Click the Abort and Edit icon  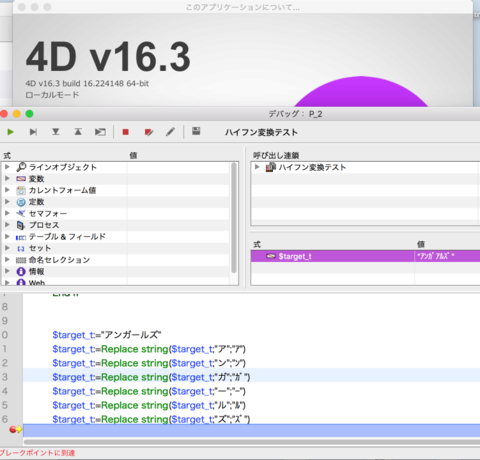click(149, 132)
